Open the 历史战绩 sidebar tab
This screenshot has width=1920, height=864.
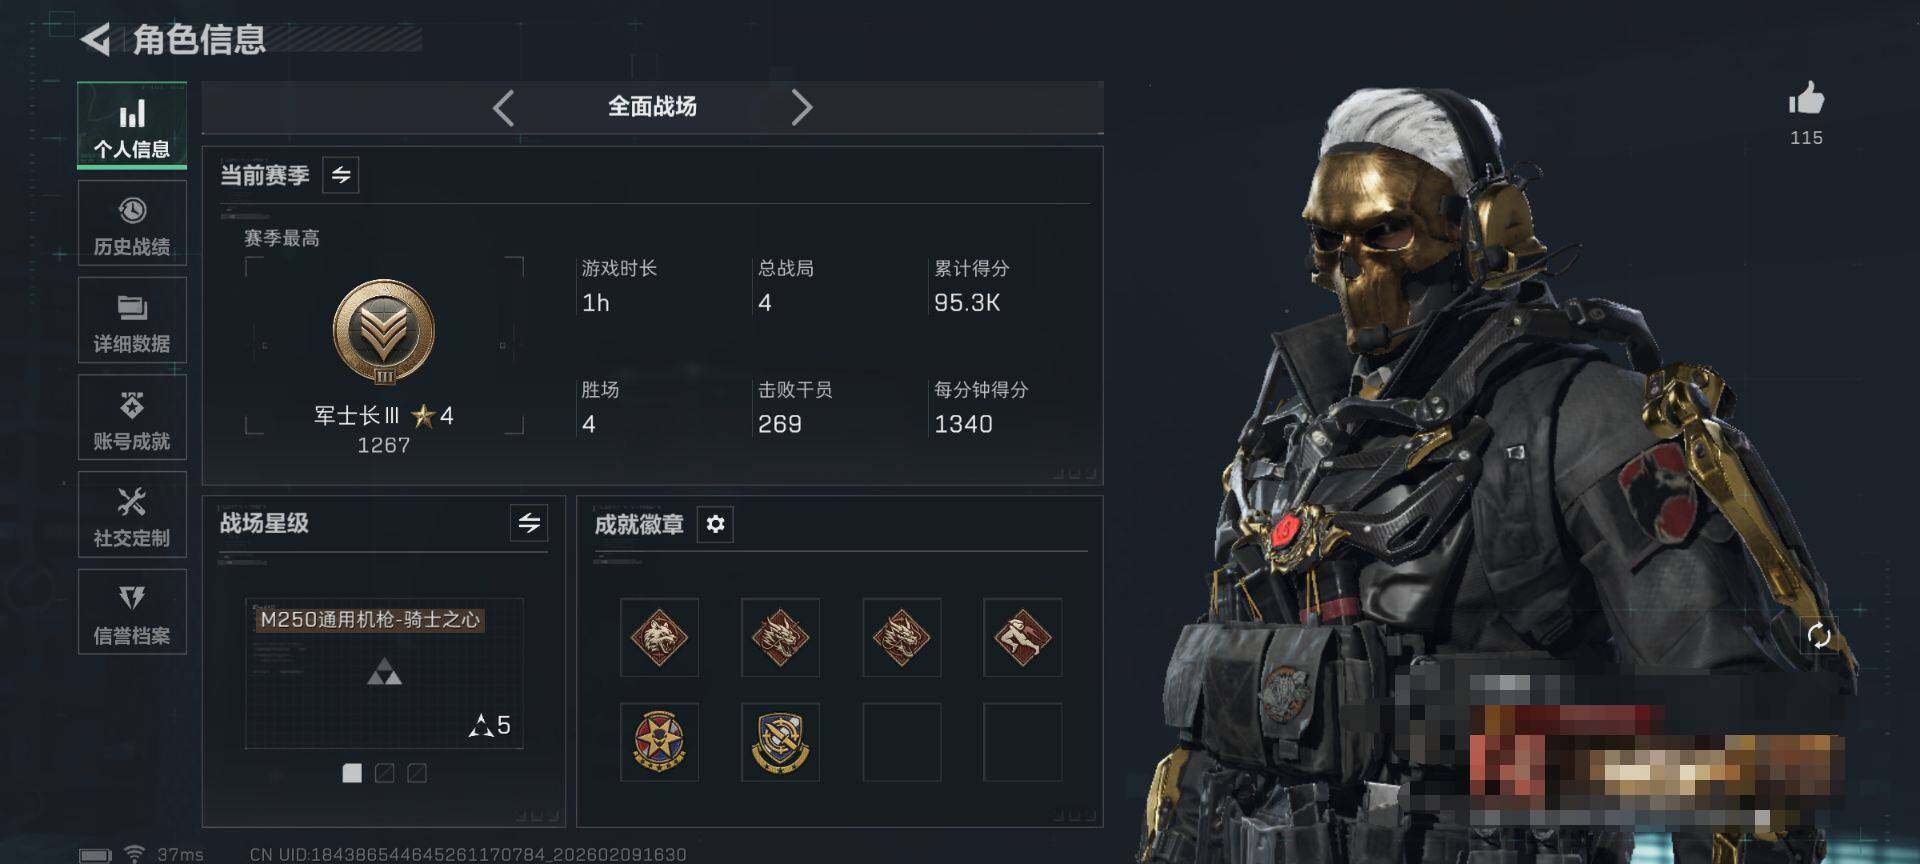tap(132, 223)
